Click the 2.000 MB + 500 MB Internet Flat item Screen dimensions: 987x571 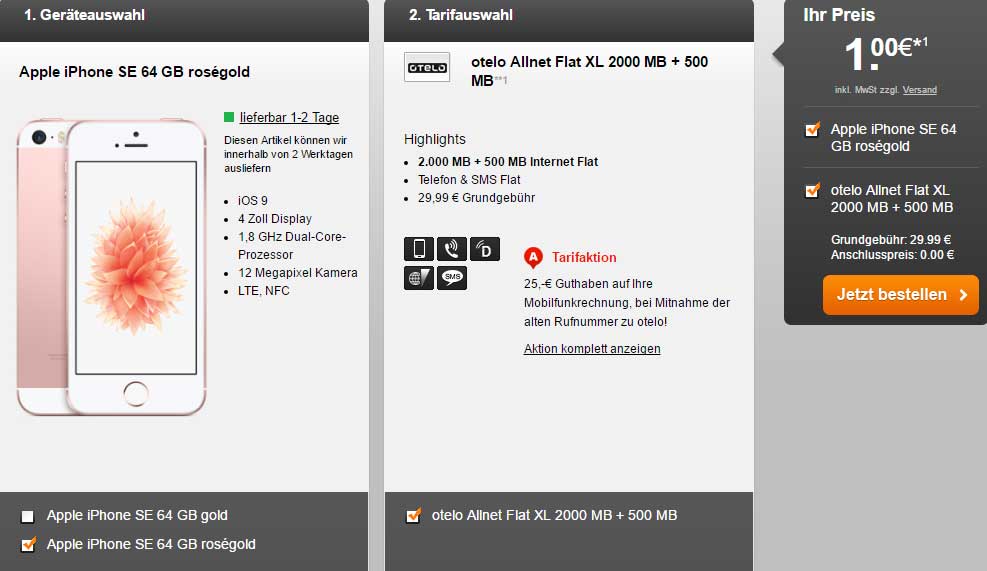coord(507,162)
